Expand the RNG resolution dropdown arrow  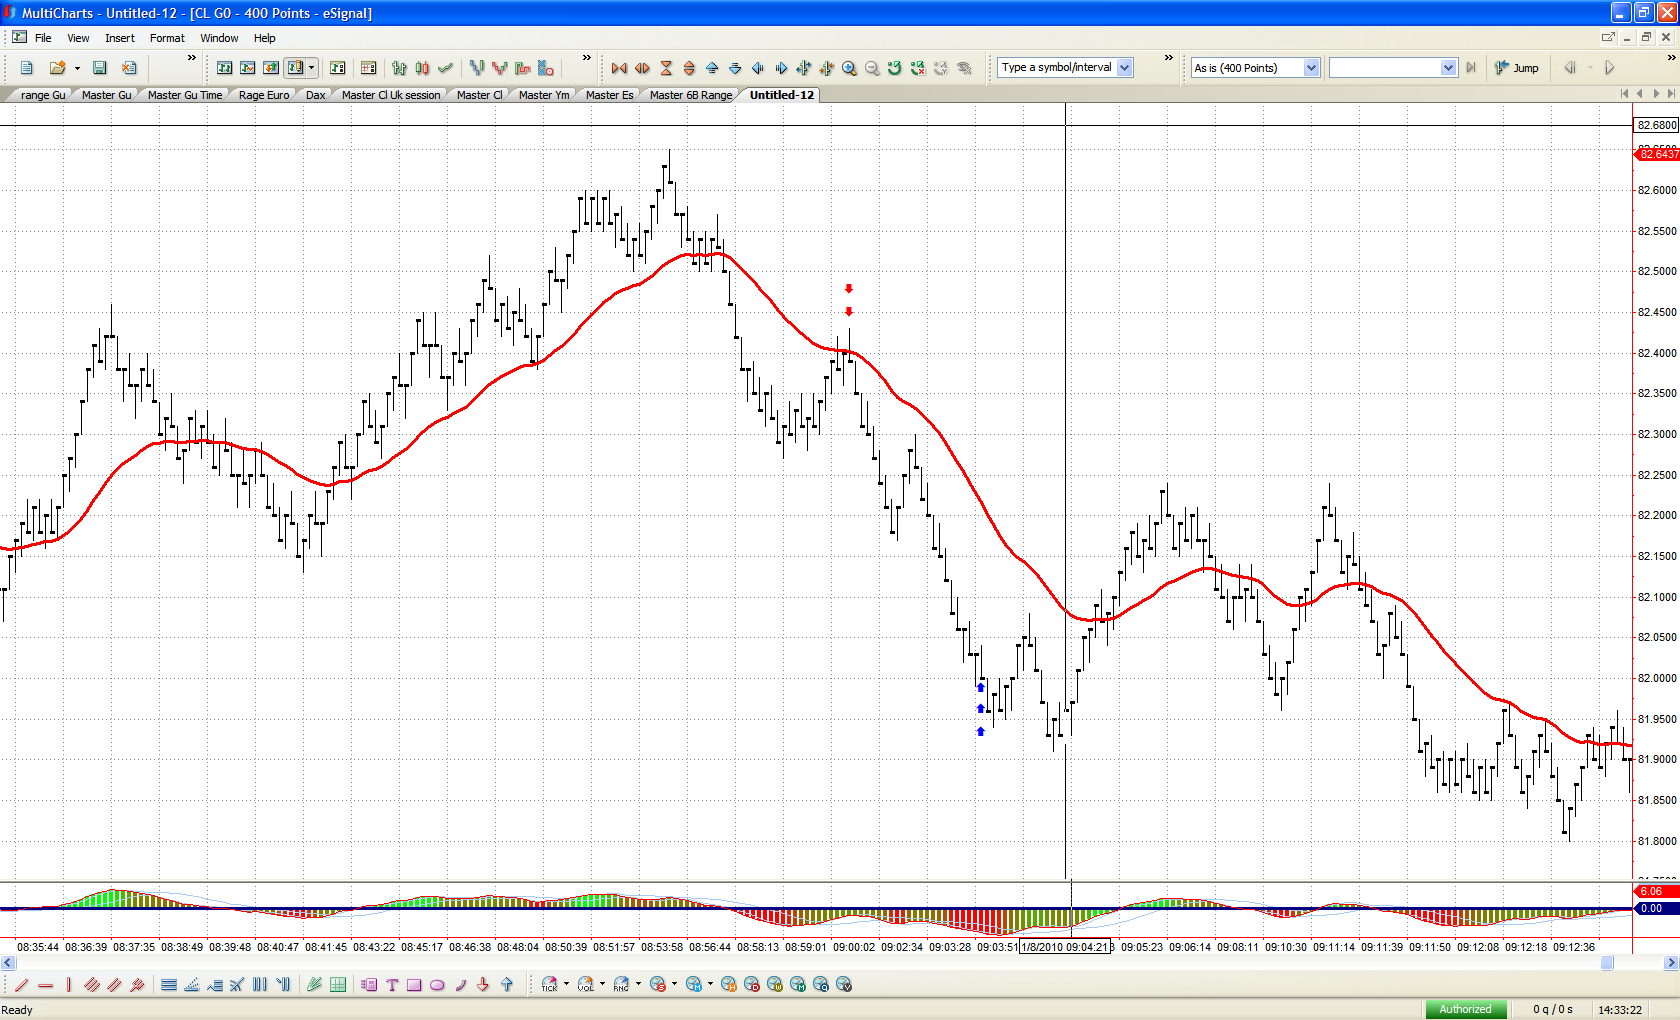(638, 984)
